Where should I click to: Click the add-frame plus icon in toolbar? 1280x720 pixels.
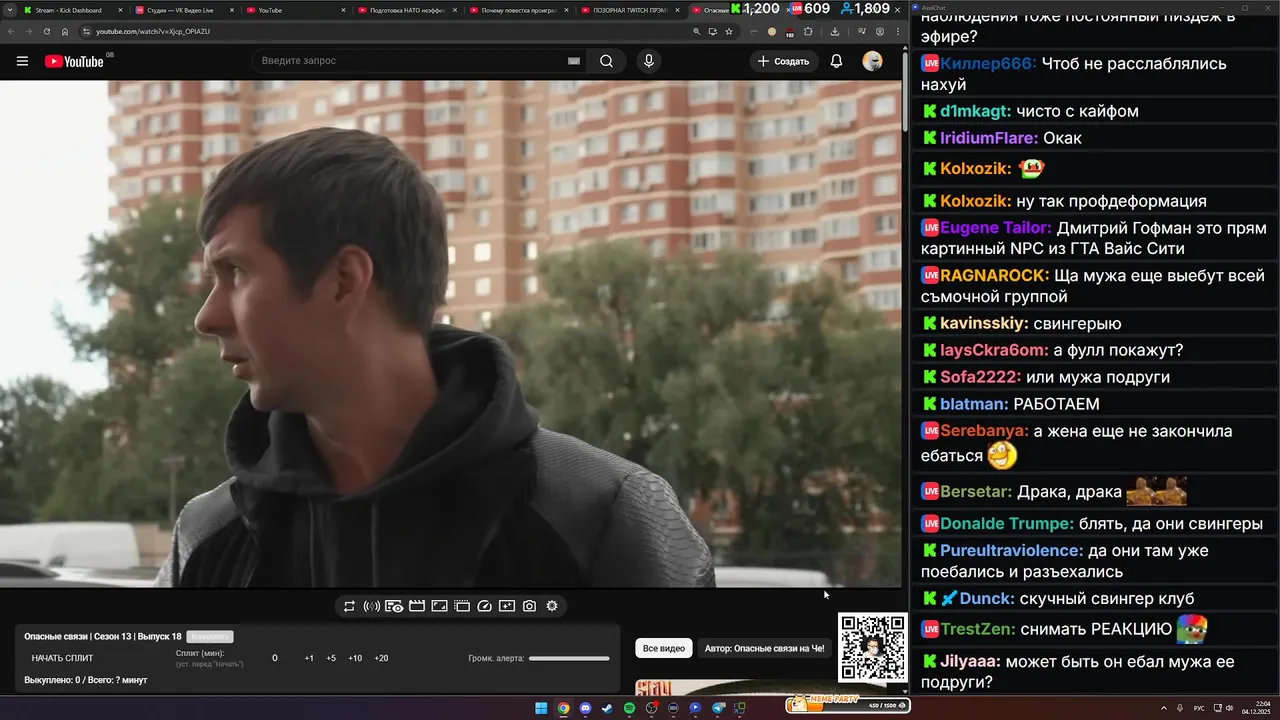[507, 606]
